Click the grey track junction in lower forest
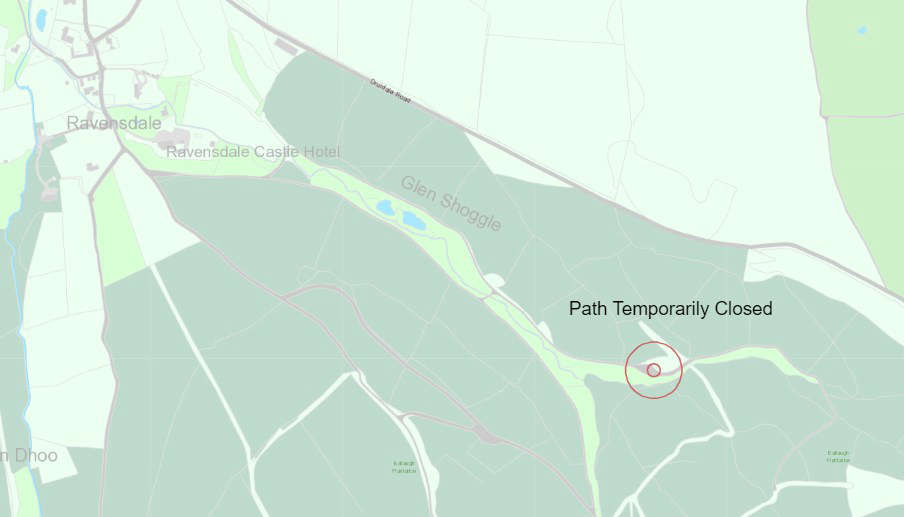The height and width of the screenshot is (517, 904). 489,435
